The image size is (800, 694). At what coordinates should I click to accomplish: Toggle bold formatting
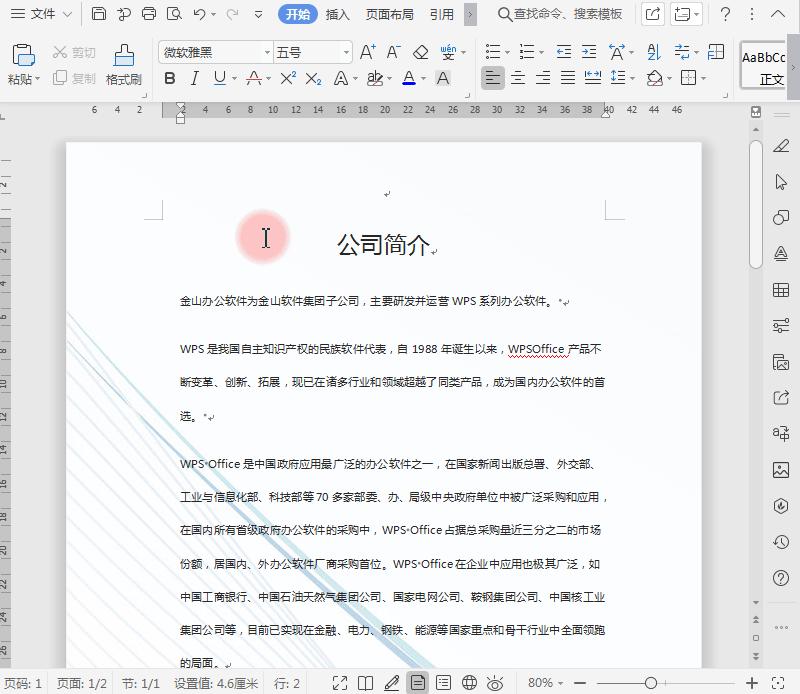point(171,78)
